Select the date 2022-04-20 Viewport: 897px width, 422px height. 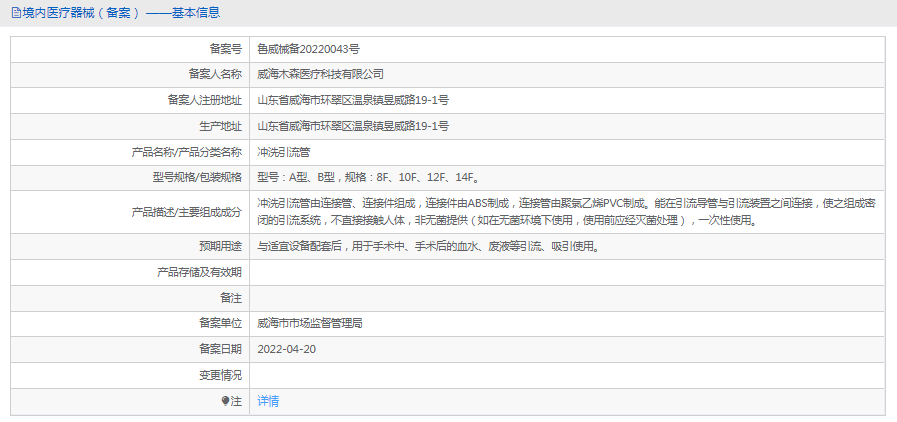pyautogui.click(x=287, y=349)
